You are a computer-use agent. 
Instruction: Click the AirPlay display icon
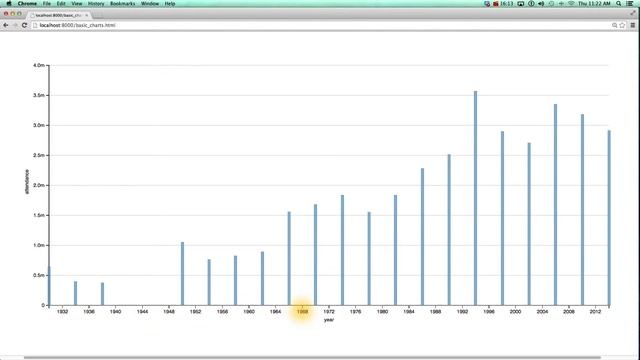tap(521, 3)
